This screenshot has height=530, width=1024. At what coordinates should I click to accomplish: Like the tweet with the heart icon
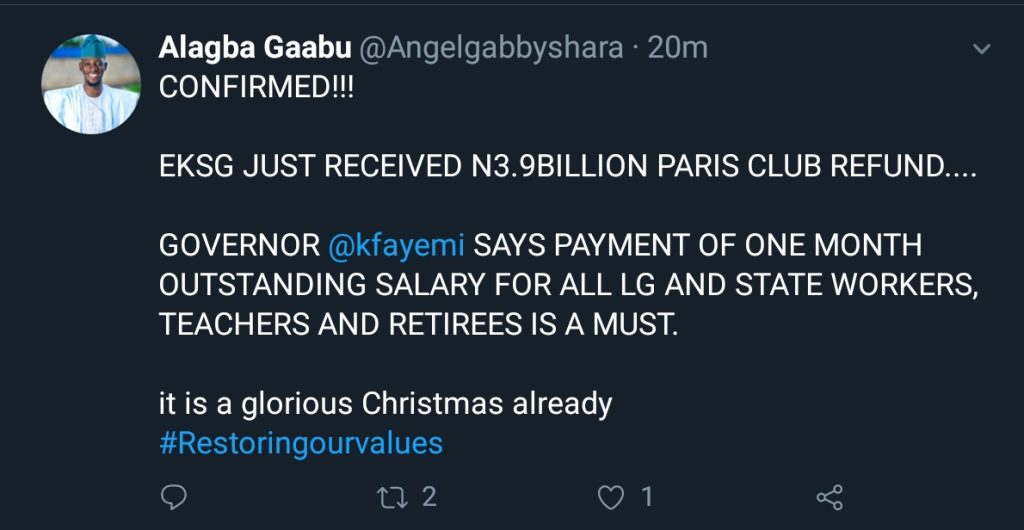[x=610, y=496]
